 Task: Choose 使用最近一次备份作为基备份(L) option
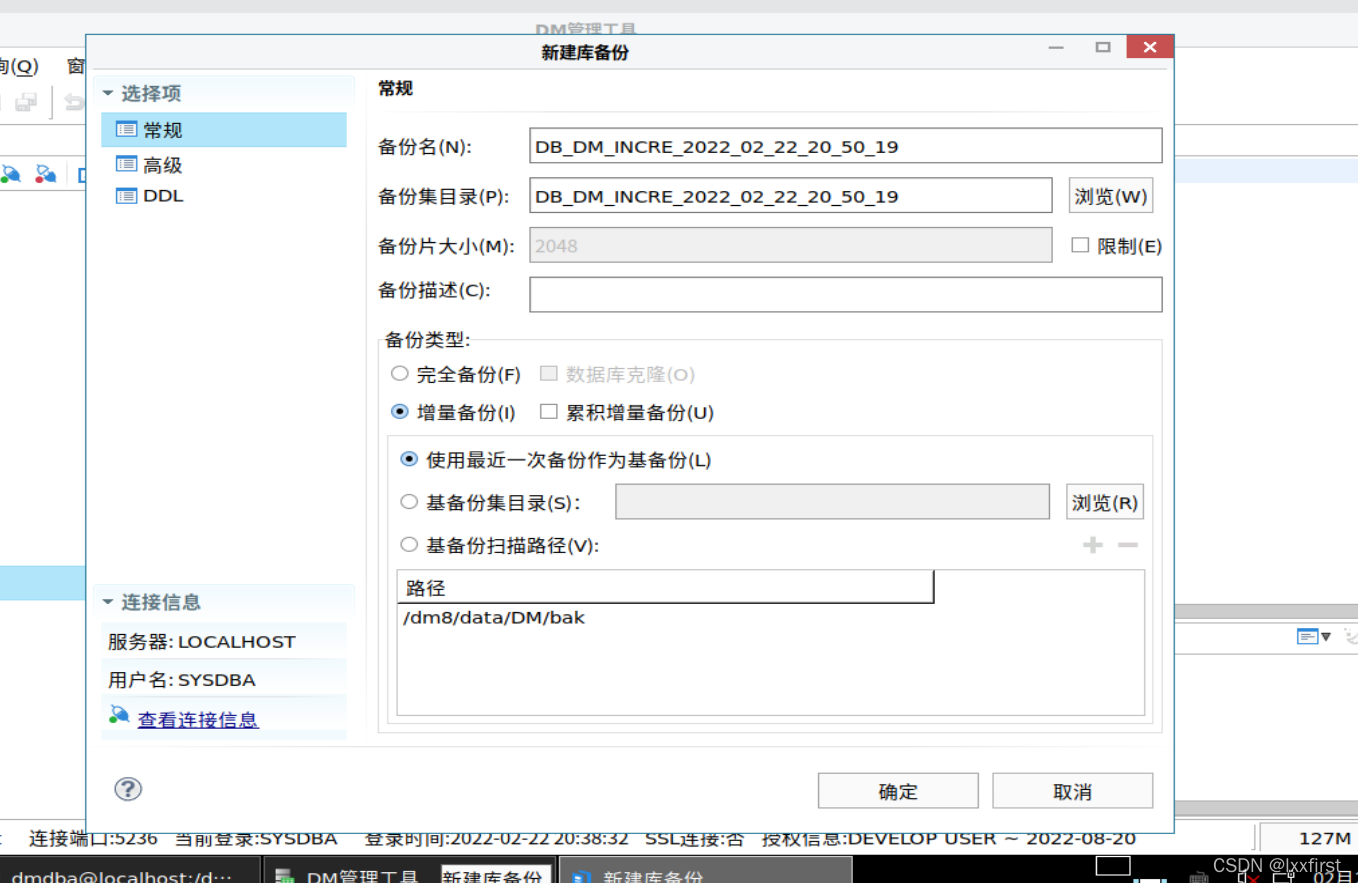[409, 460]
